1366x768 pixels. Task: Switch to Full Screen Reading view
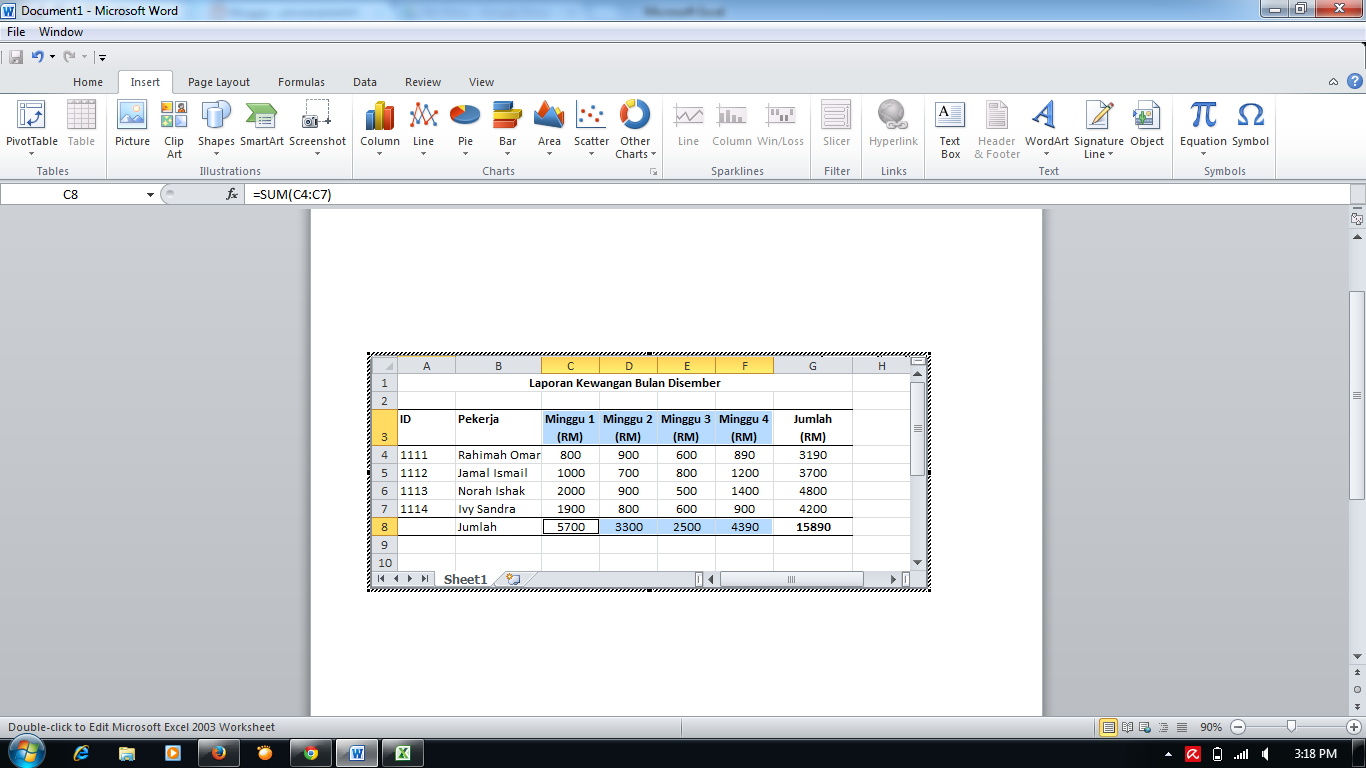click(1127, 727)
